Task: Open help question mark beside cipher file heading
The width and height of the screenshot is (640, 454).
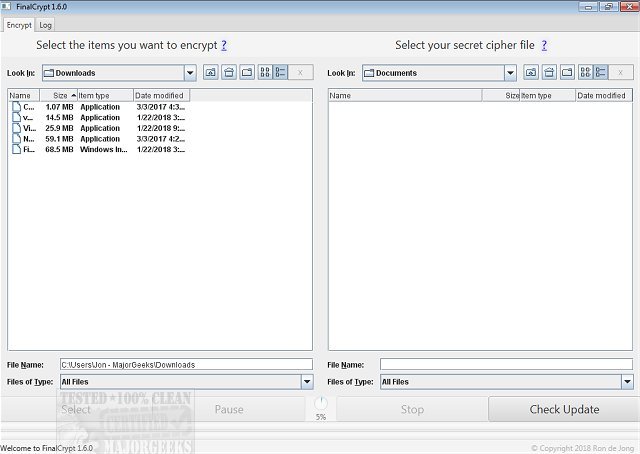Action: [x=544, y=45]
